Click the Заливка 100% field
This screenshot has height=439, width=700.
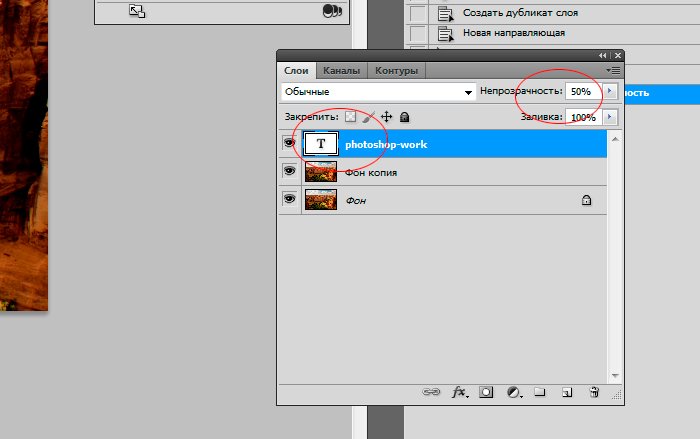pos(583,117)
